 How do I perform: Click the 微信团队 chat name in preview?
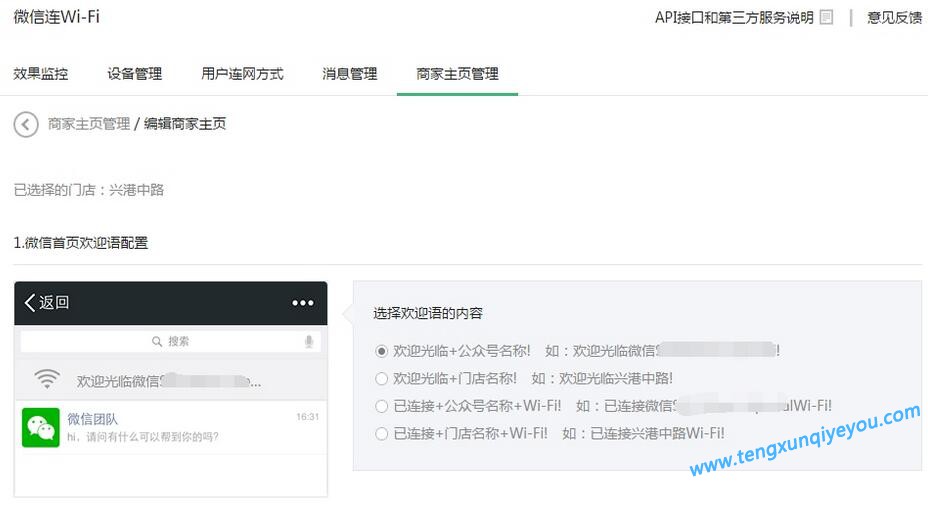click(92, 419)
